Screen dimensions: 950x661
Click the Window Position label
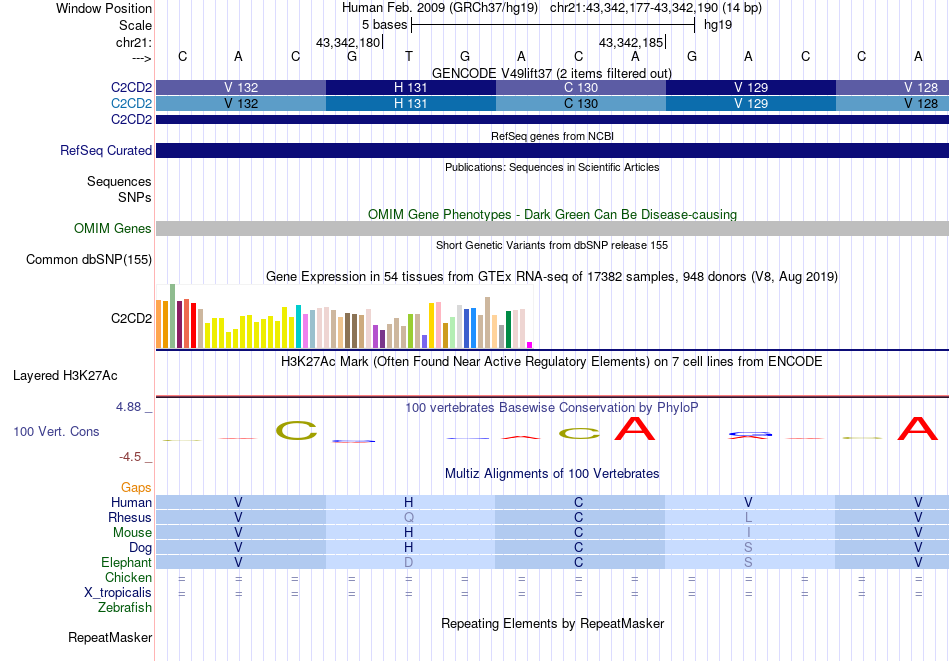[x=104, y=8]
